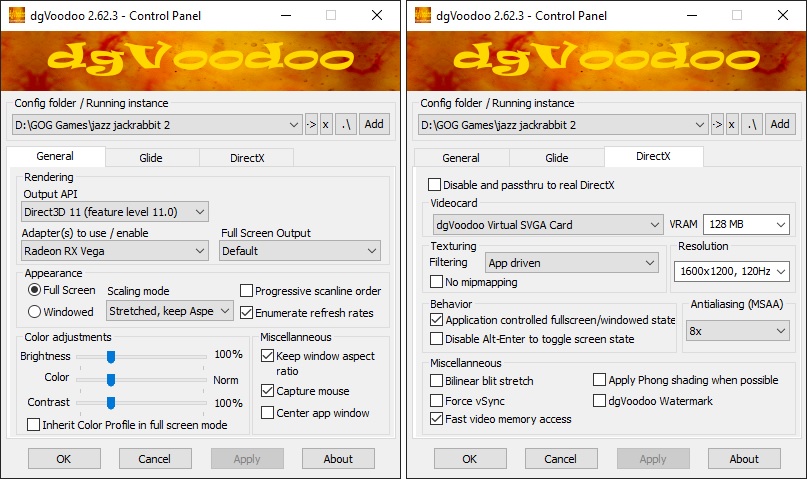The width and height of the screenshot is (810, 482).
Task: Click the '.\' folder button in the left window
Action: click(346, 125)
